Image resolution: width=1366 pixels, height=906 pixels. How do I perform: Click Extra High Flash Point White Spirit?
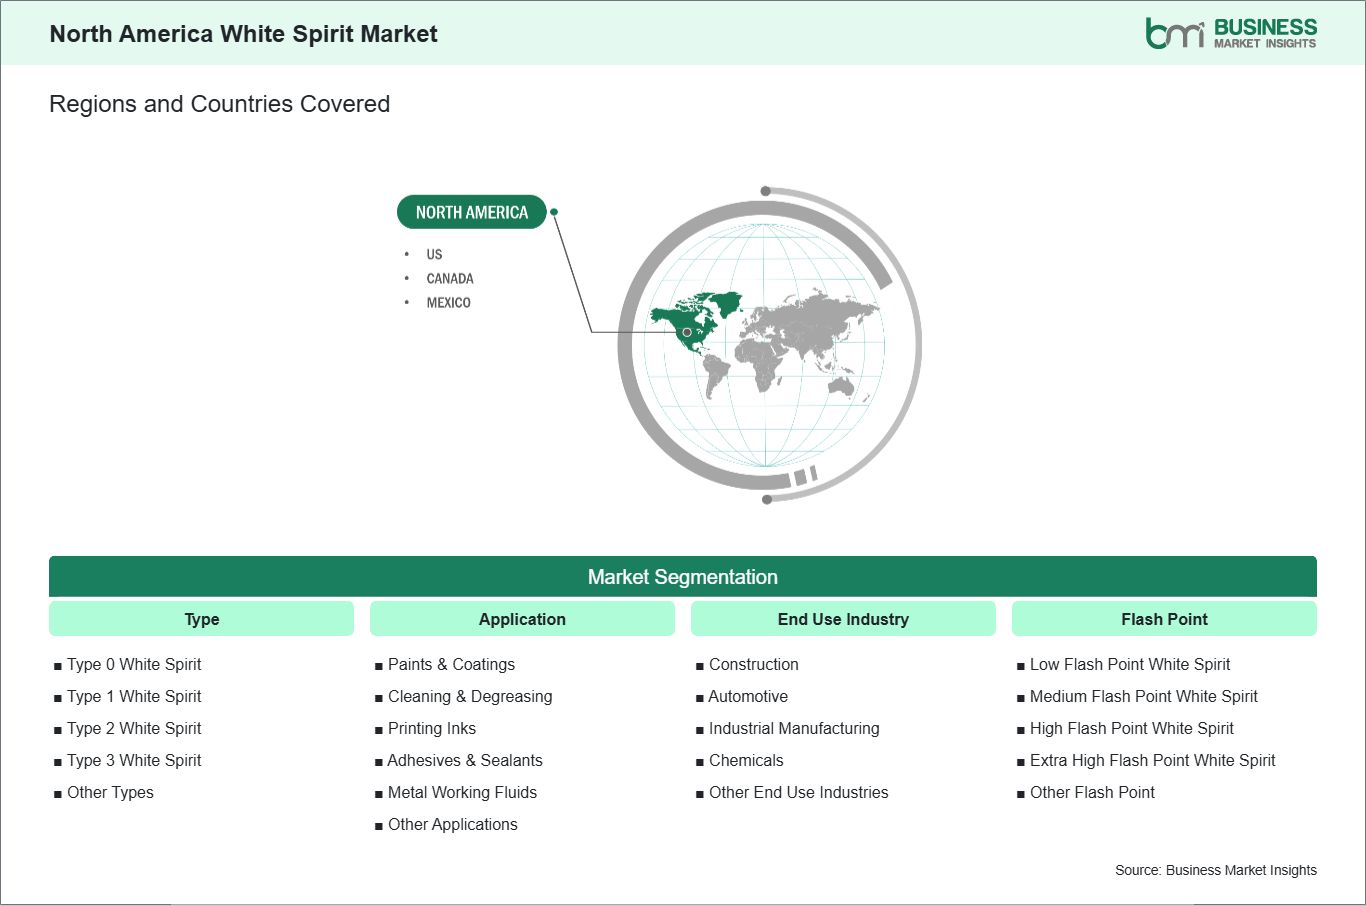click(x=1153, y=760)
